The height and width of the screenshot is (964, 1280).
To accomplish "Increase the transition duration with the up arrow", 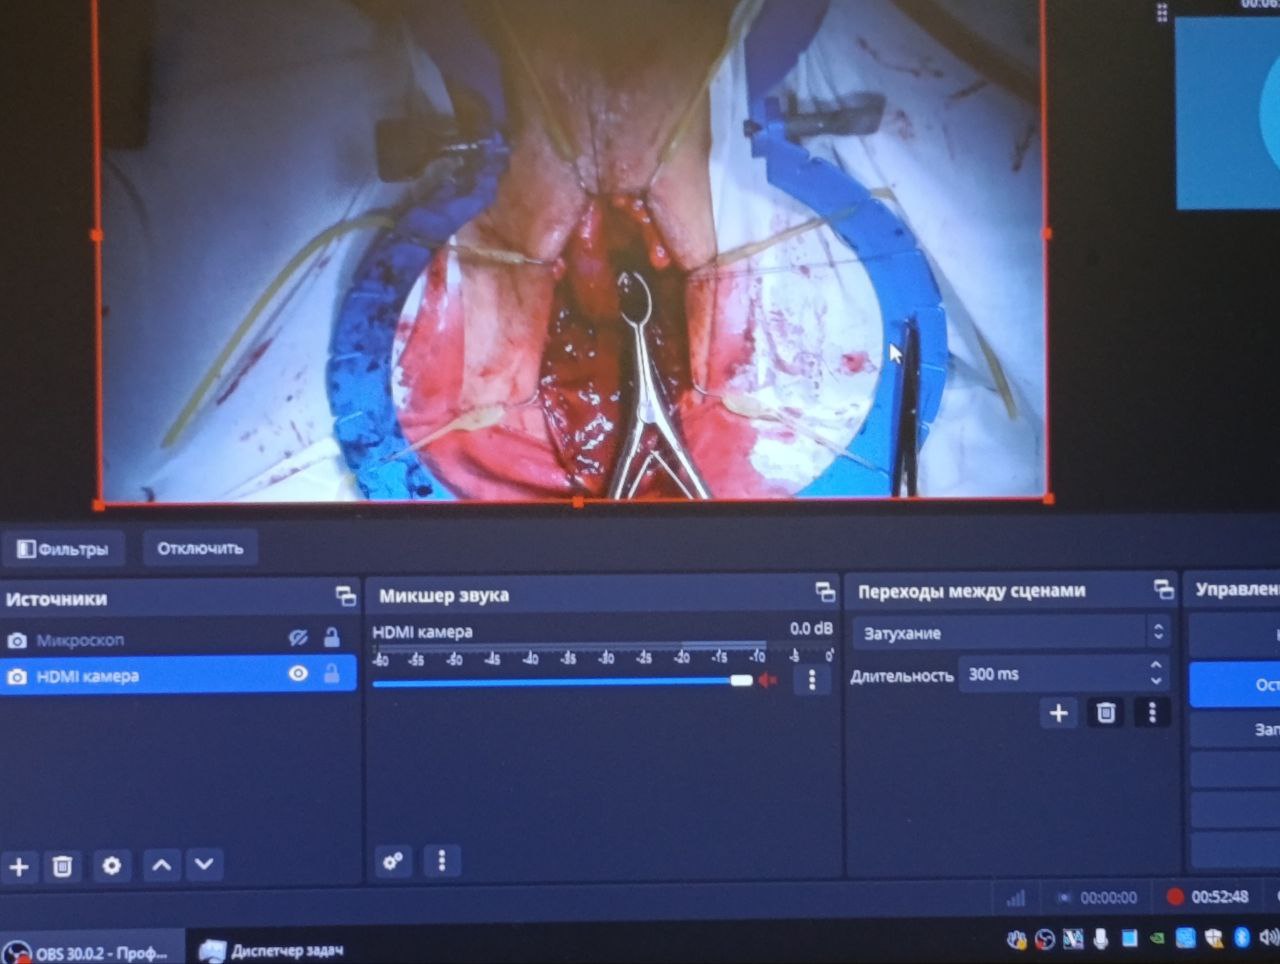I will [1157, 665].
